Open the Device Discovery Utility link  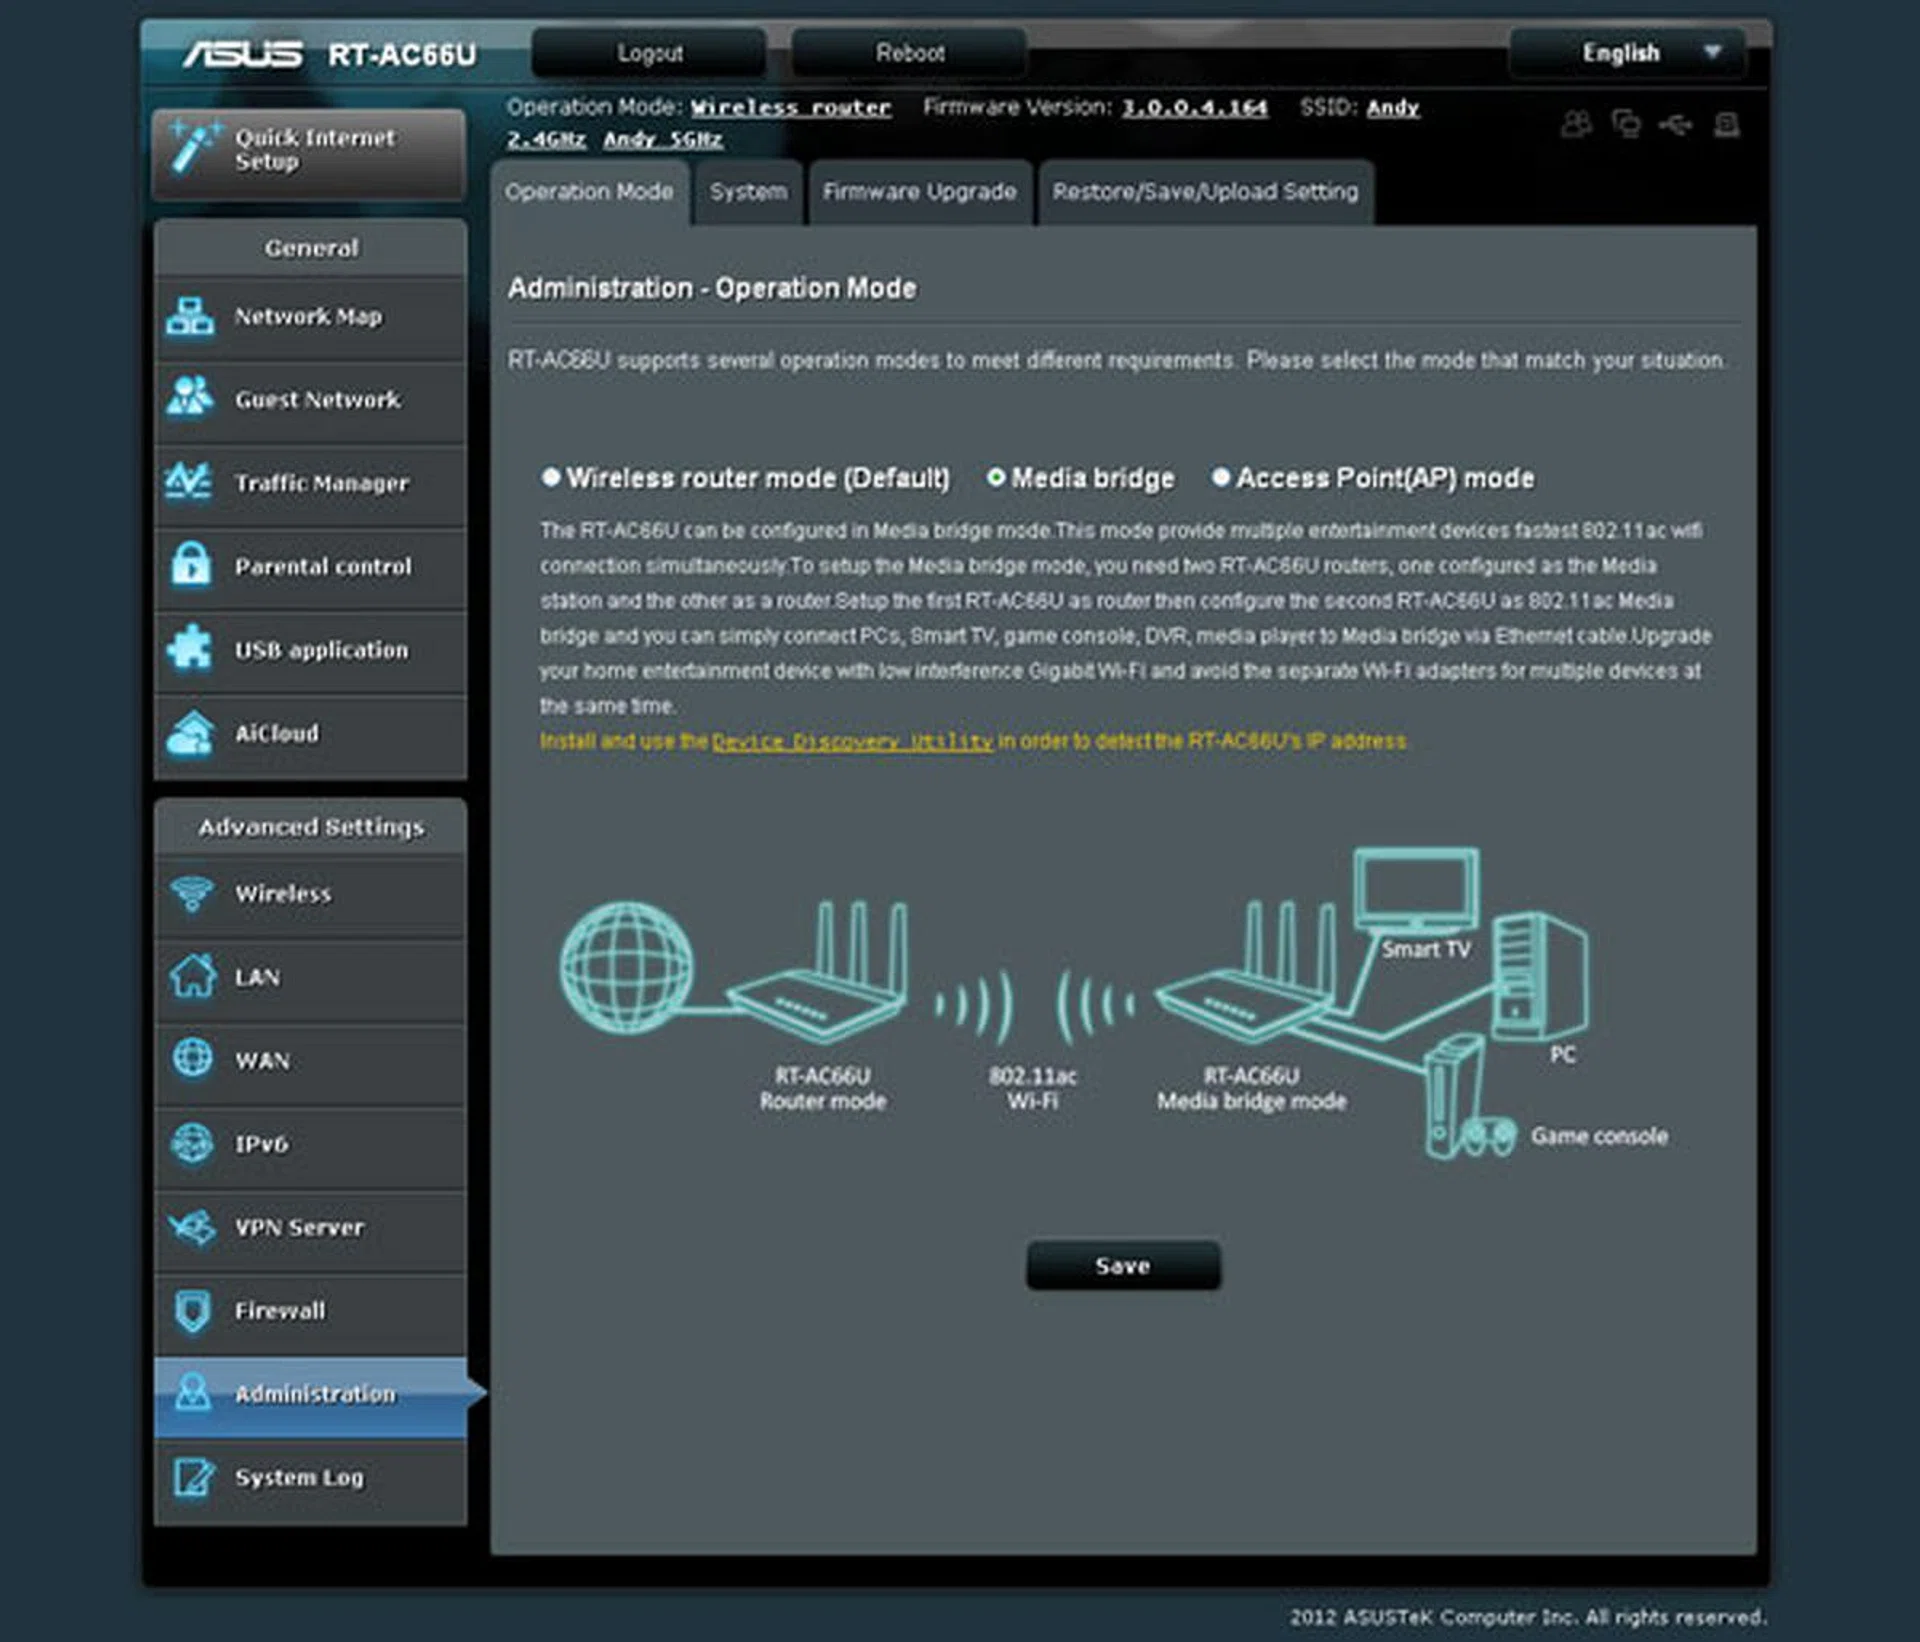coord(852,742)
